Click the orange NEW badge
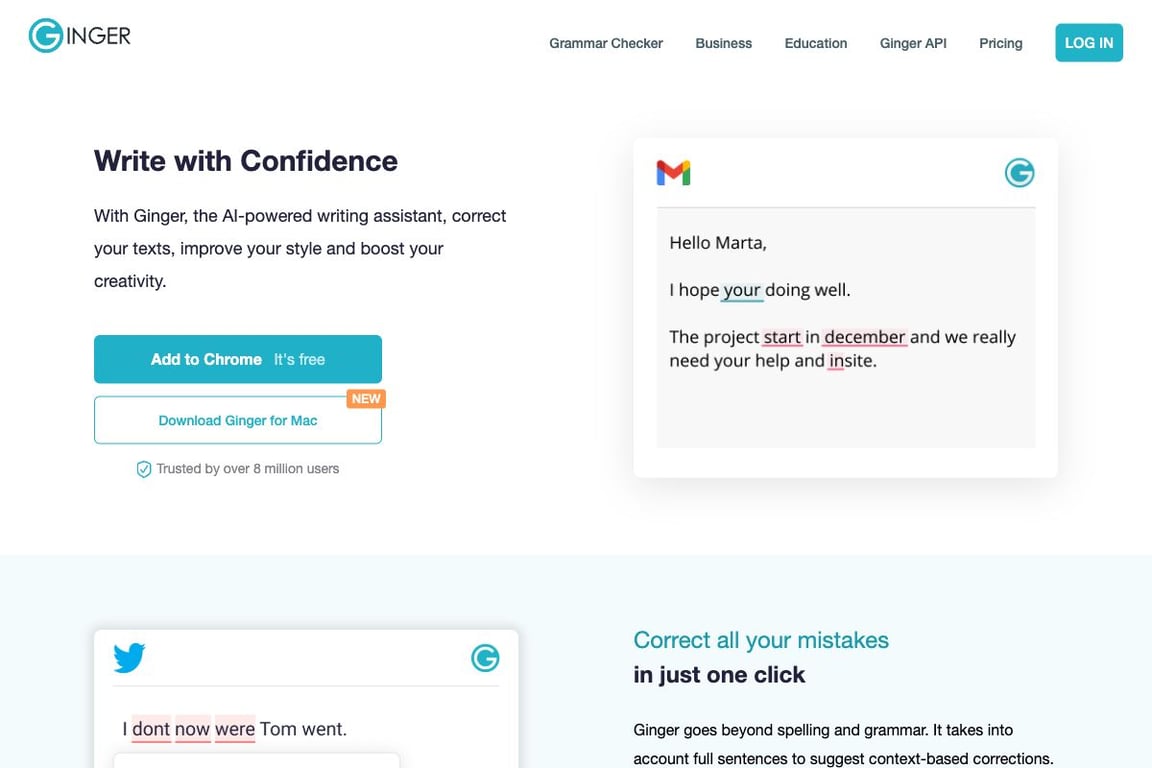 pos(366,398)
